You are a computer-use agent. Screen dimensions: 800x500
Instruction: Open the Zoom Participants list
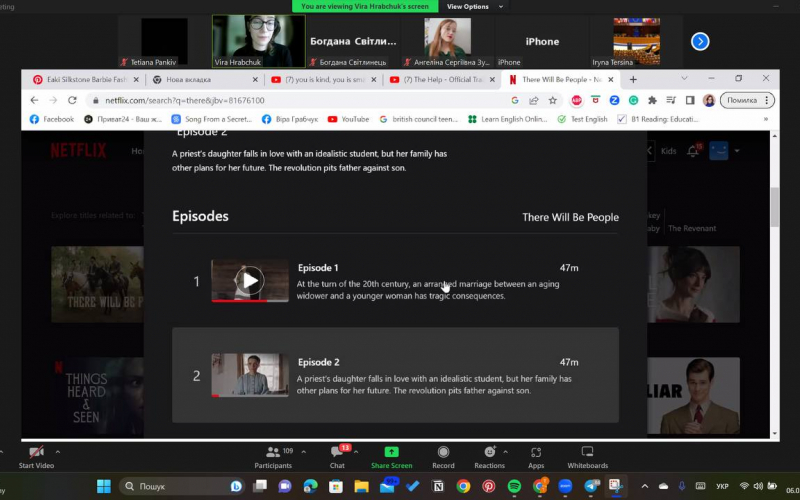click(x=273, y=457)
